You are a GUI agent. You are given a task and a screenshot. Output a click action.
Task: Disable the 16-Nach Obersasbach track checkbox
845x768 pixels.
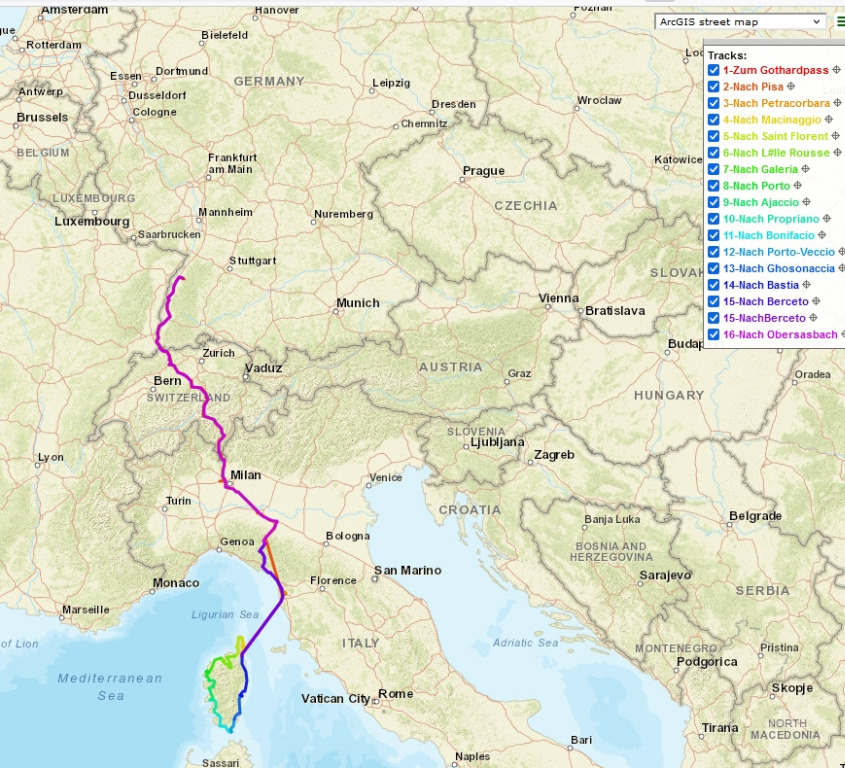713,334
